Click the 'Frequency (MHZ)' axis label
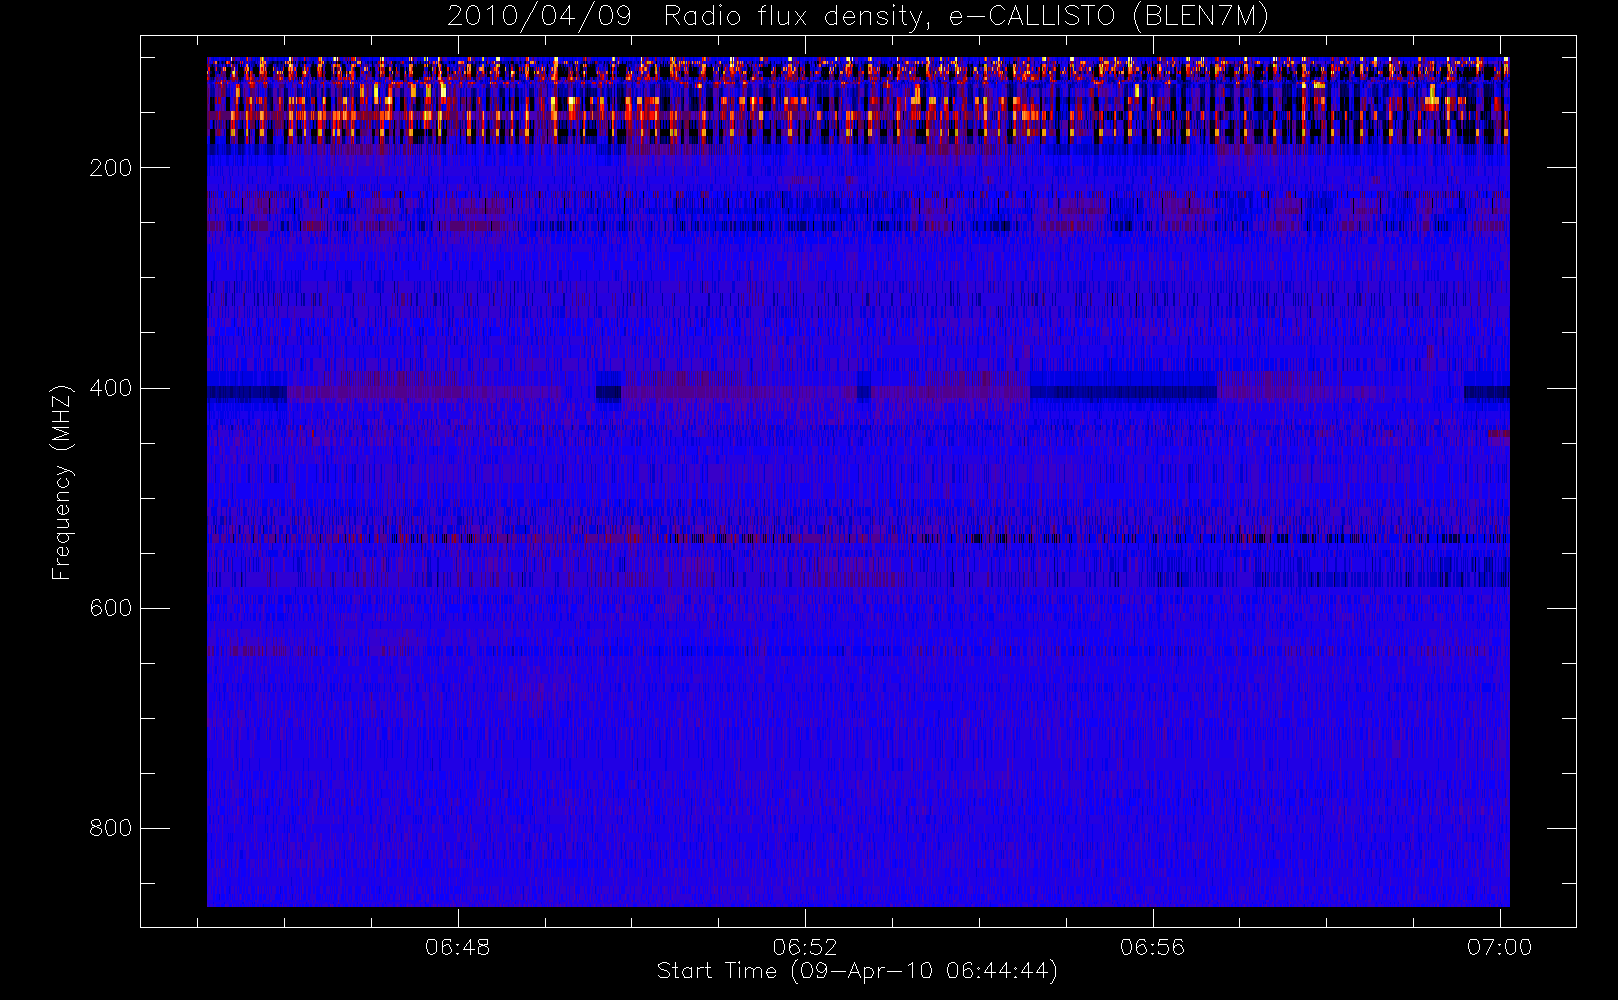This screenshot has width=1618, height=1000. click(62, 482)
